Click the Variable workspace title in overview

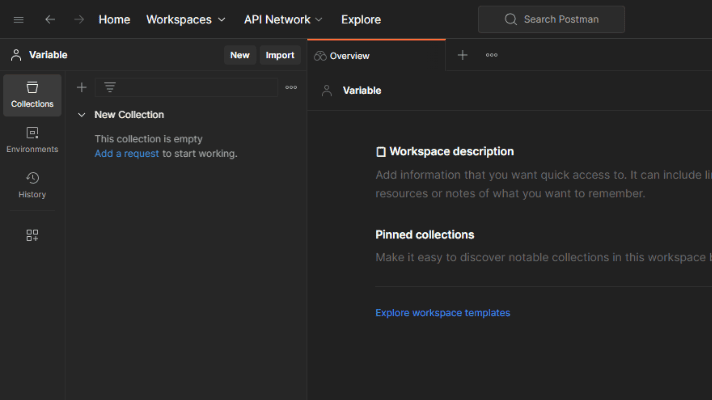362,90
